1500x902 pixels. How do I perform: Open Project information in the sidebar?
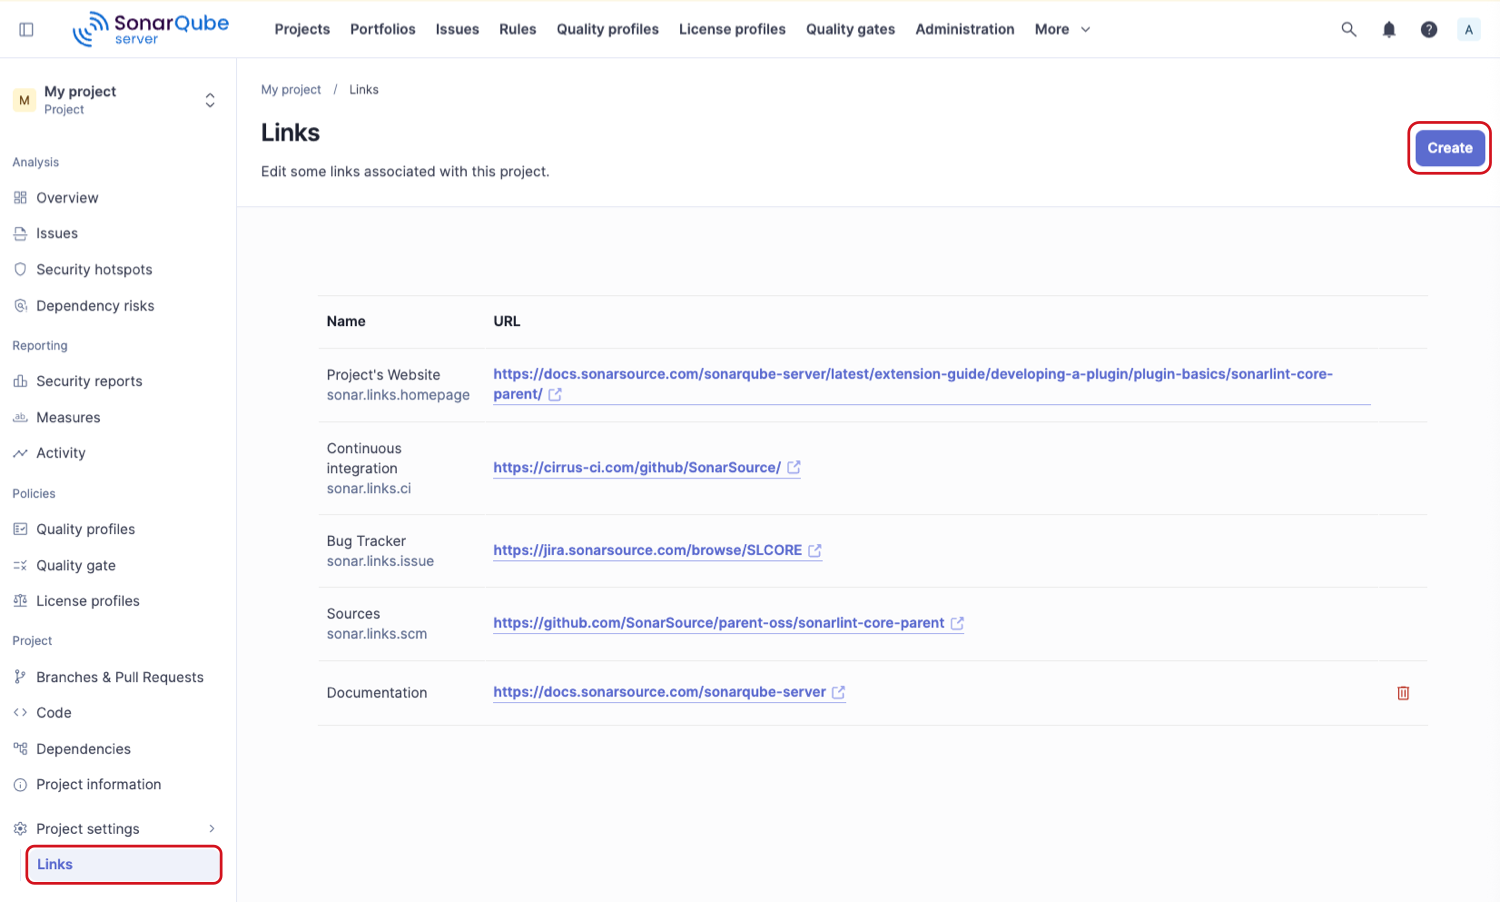point(98,785)
